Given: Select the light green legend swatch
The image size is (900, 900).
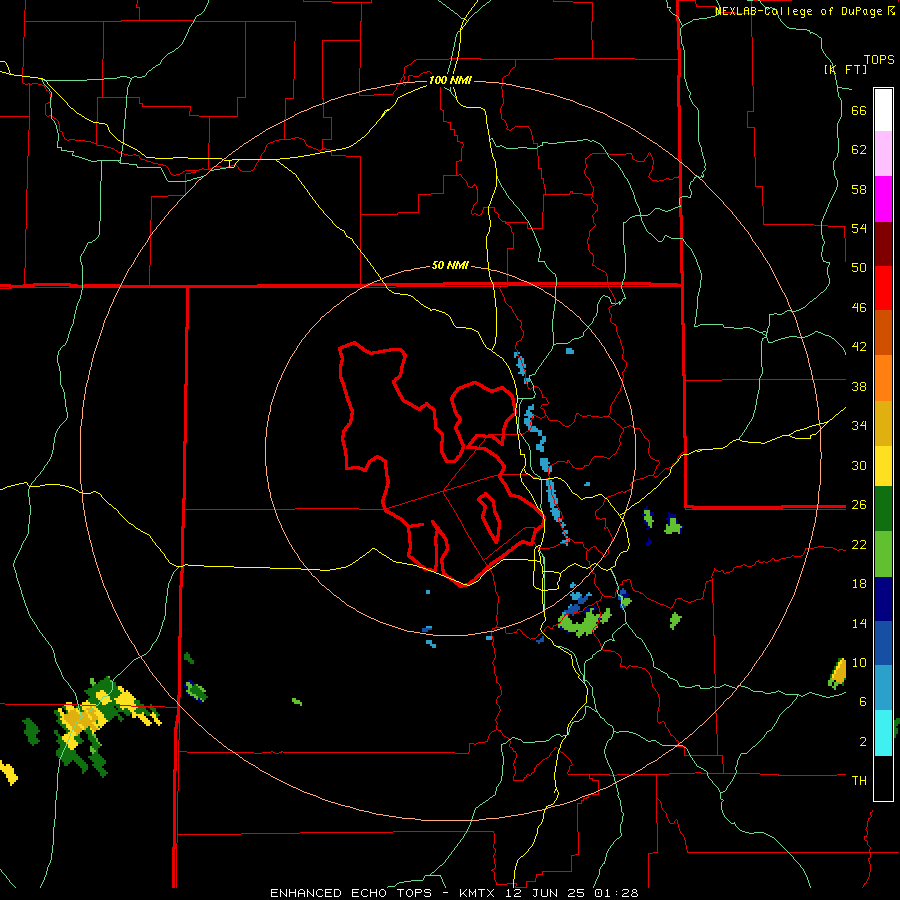Looking at the screenshot, I should coord(883,554).
